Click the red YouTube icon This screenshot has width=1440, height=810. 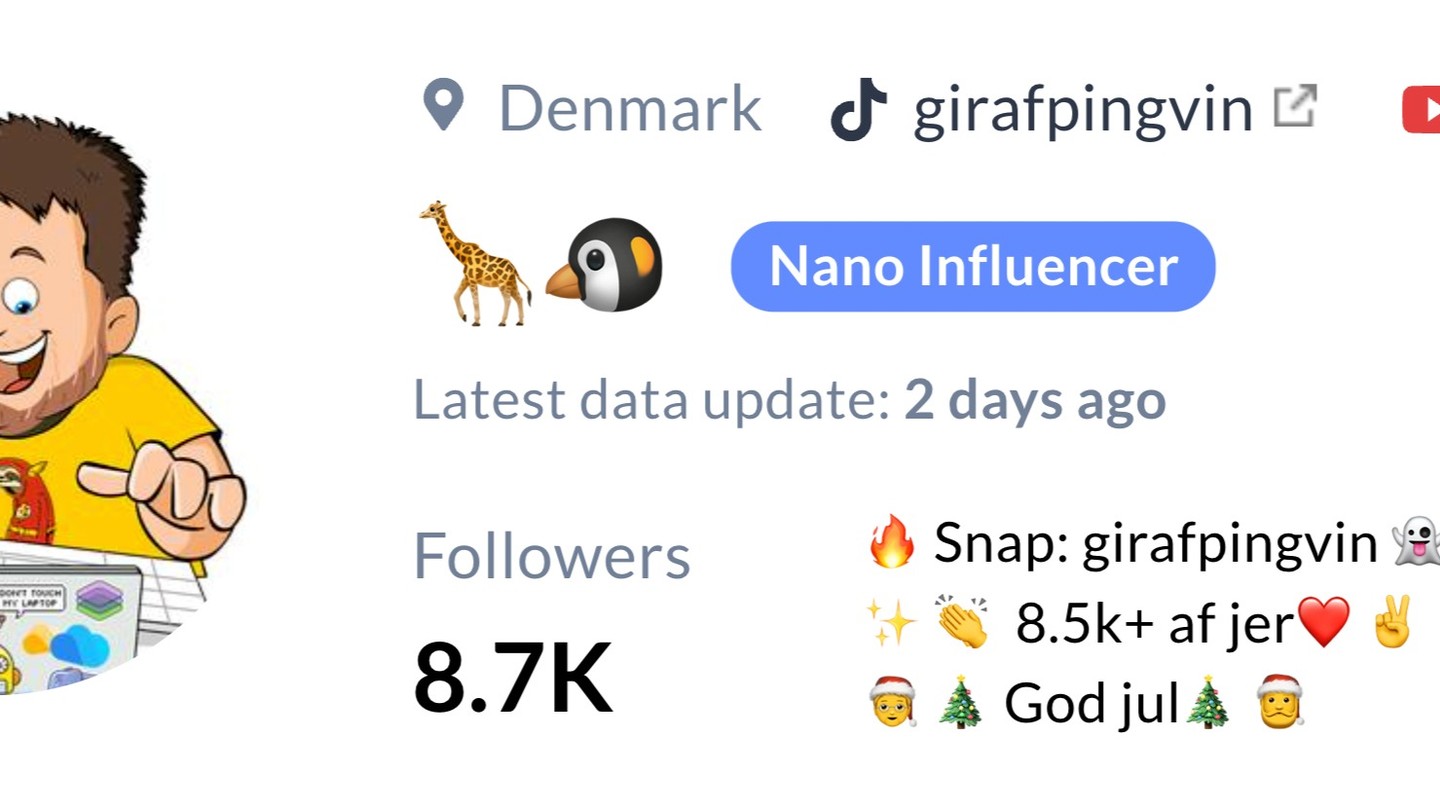(x=1422, y=109)
